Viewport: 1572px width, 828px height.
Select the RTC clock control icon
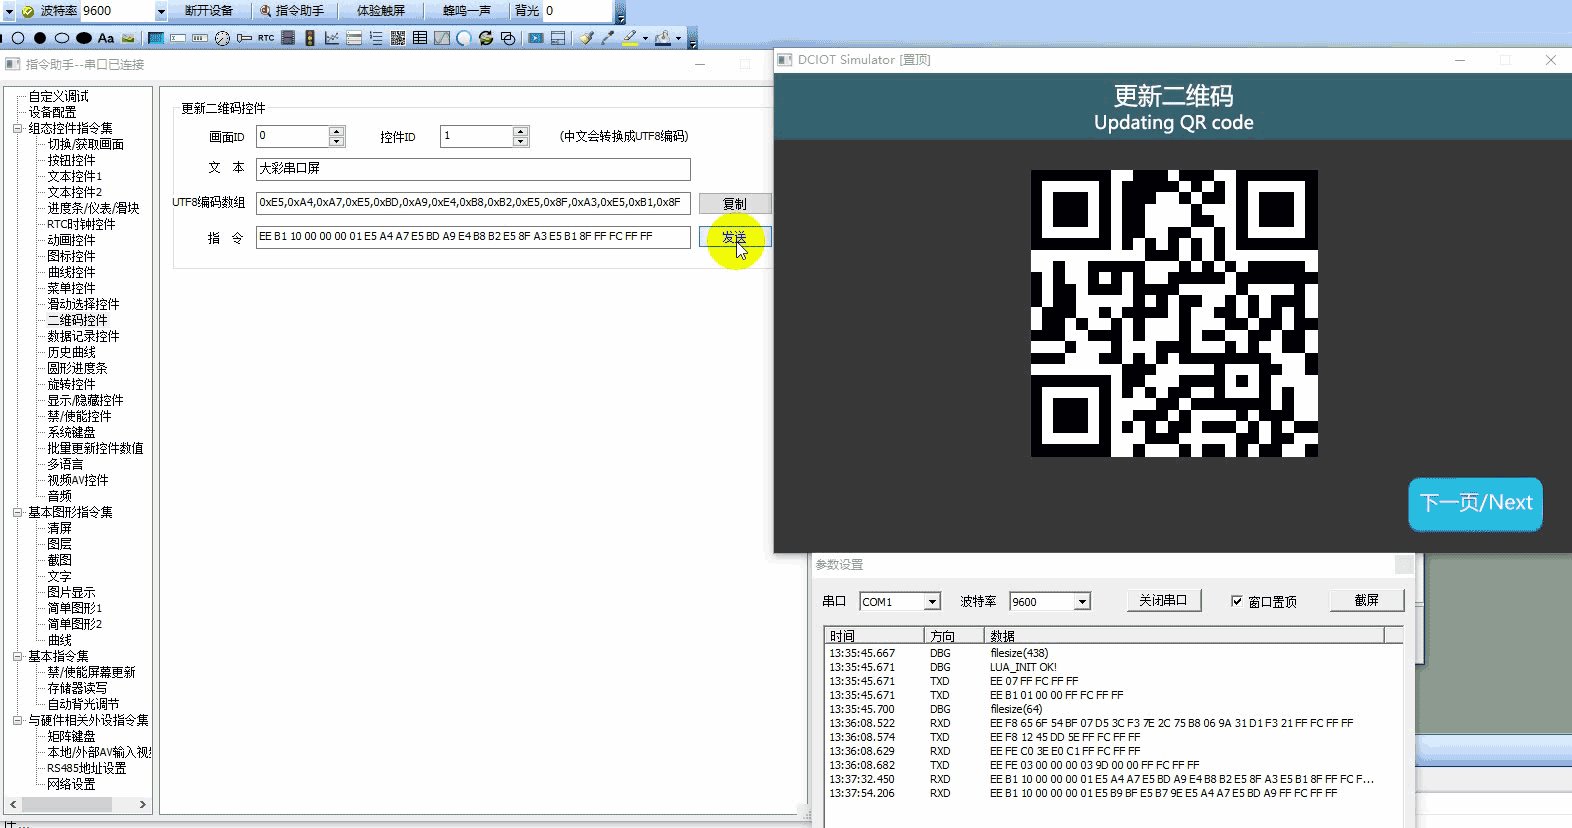point(266,38)
